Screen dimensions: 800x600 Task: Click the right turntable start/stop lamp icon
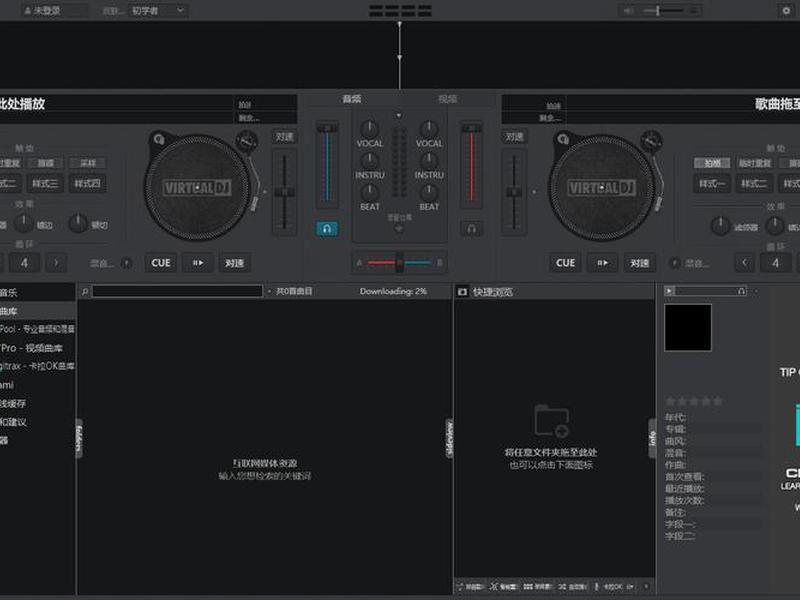(563, 139)
